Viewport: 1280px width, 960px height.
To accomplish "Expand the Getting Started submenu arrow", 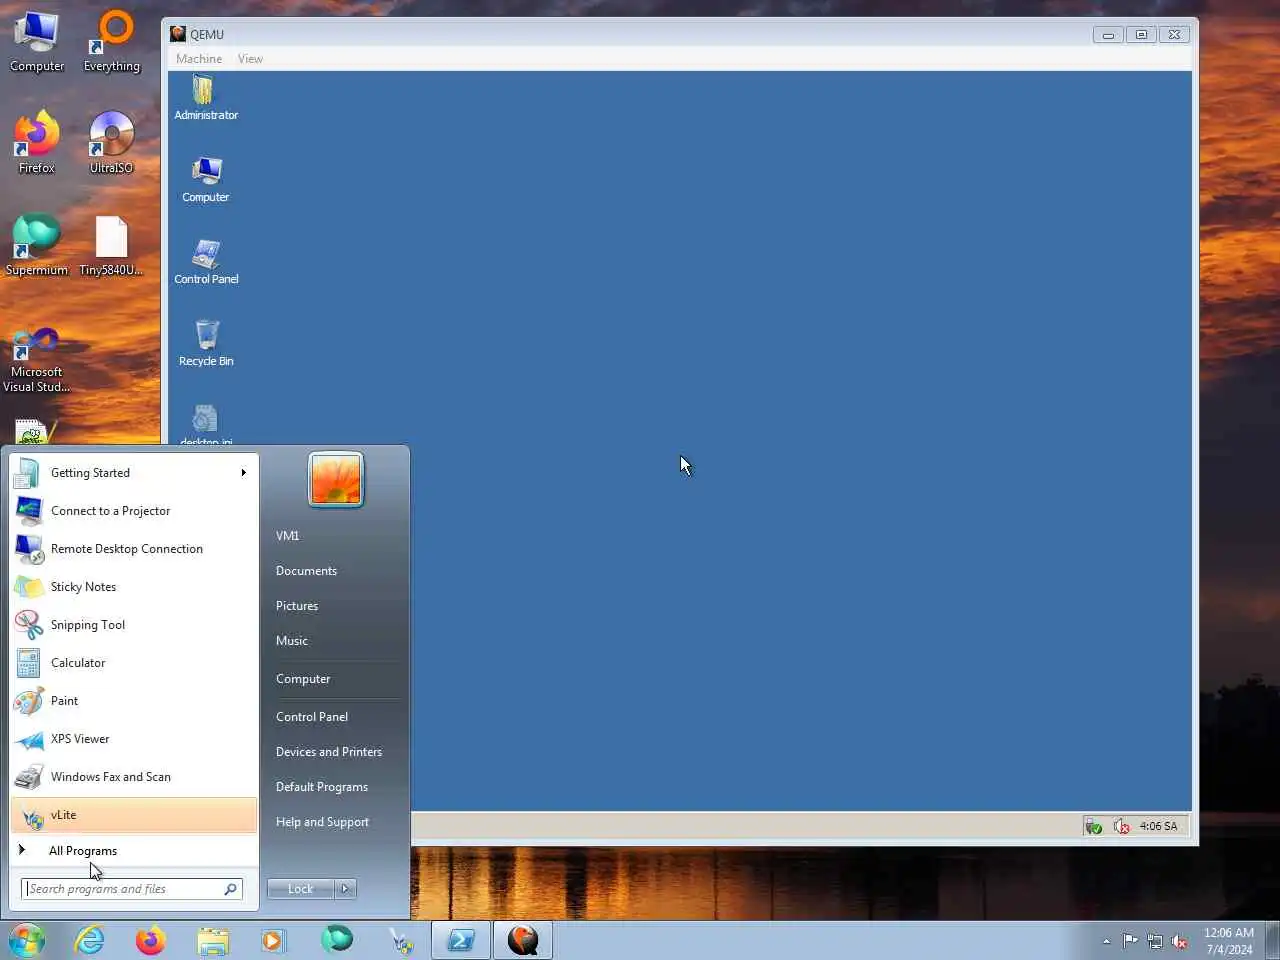I will coord(243,473).
